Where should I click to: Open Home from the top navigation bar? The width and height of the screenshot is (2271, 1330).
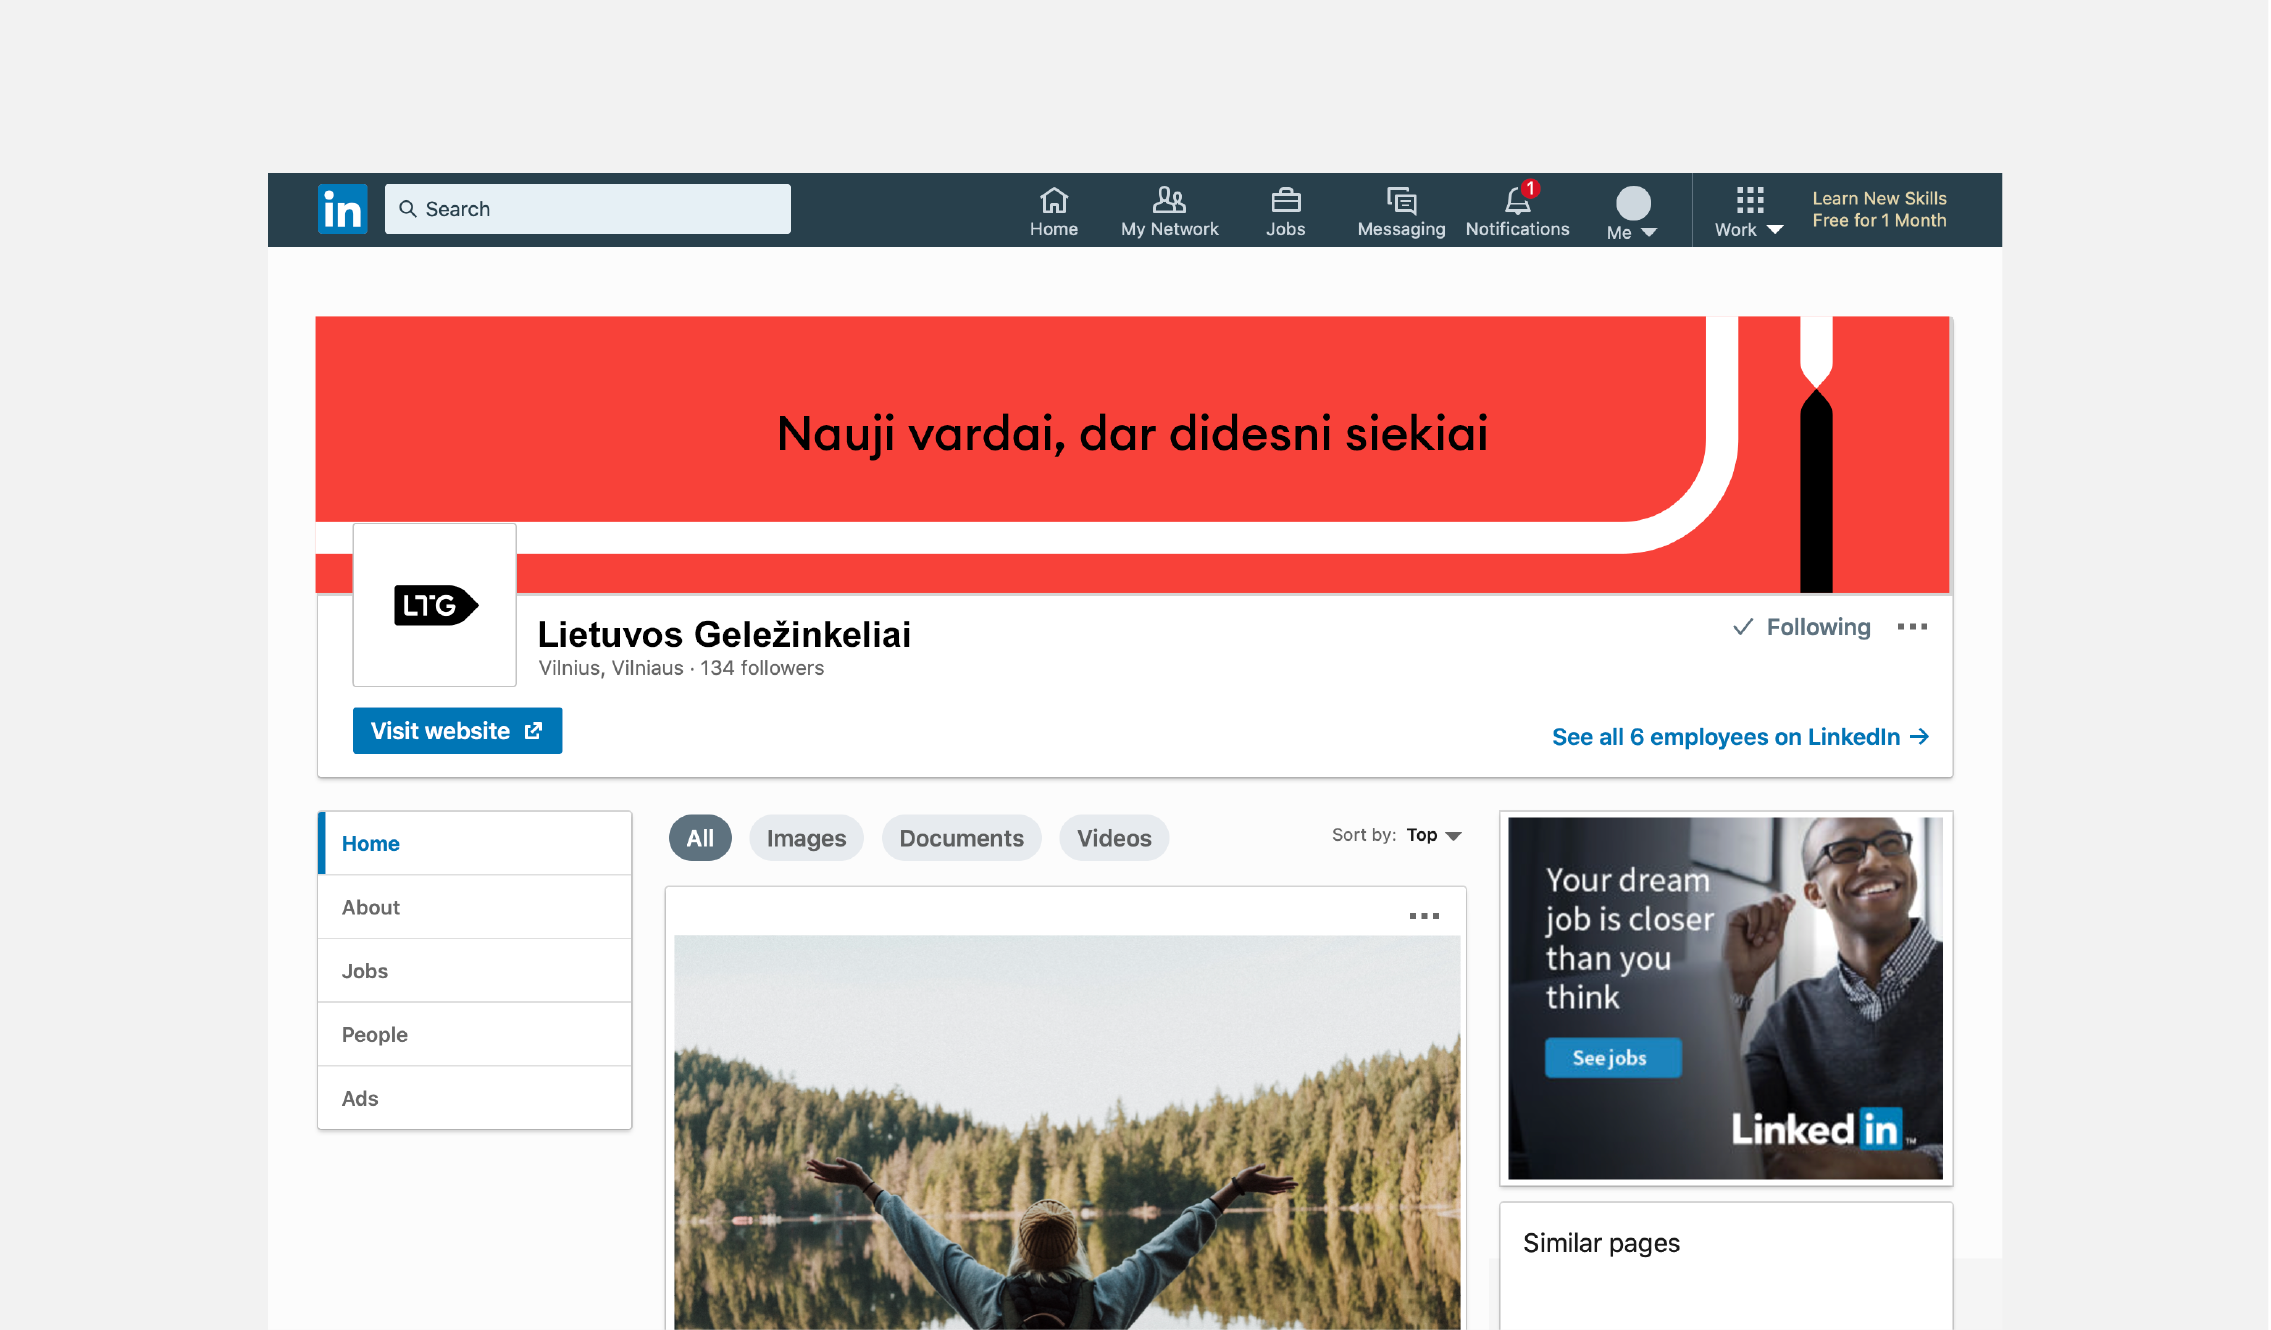[1053, 211]
